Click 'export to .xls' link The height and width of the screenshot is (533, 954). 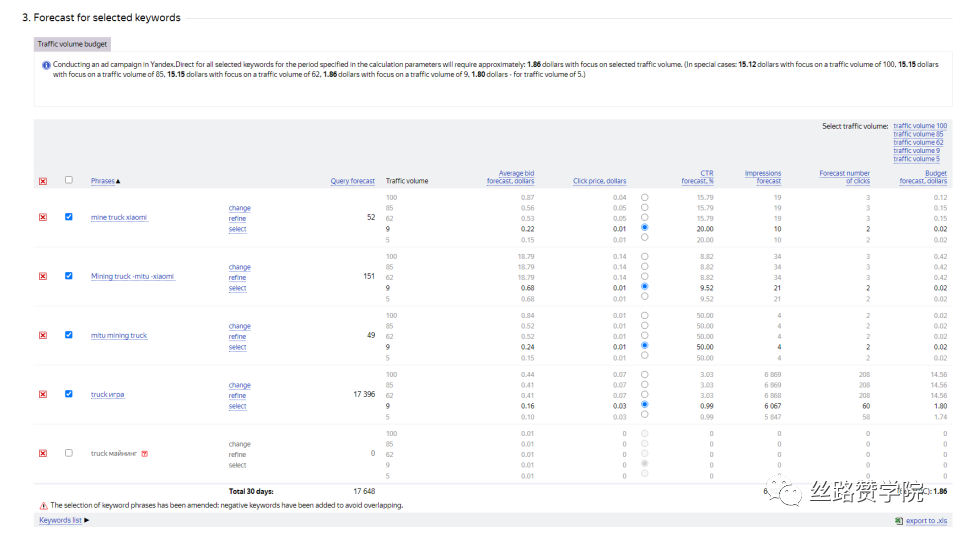click(x=926, y=521)
